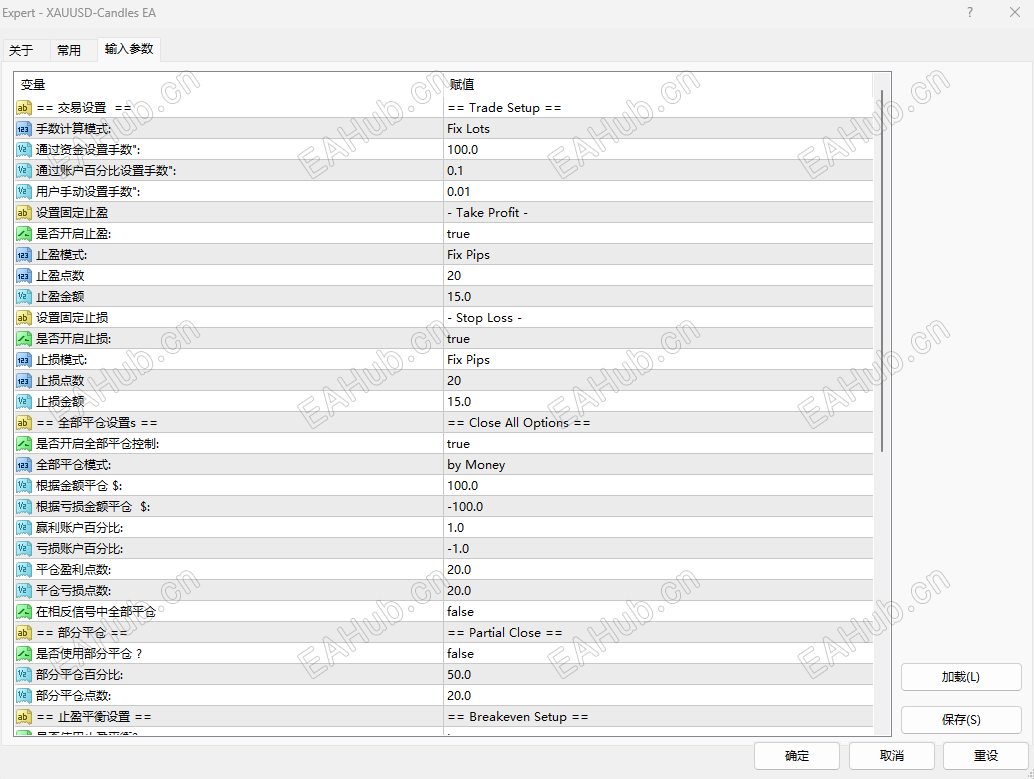Click the double icon beside 用户手动设置手数

pyautogui.click(x=24, y=192)
